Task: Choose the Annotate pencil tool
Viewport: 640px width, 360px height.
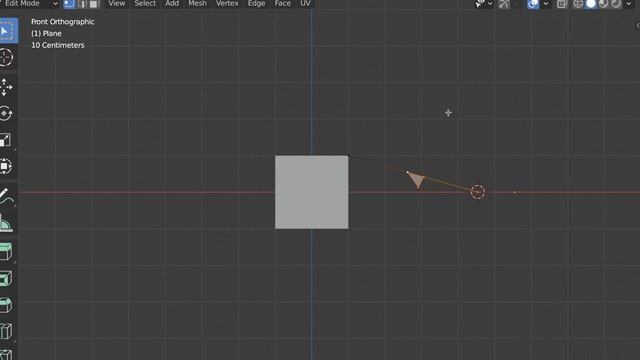Action: pos(6,196)
